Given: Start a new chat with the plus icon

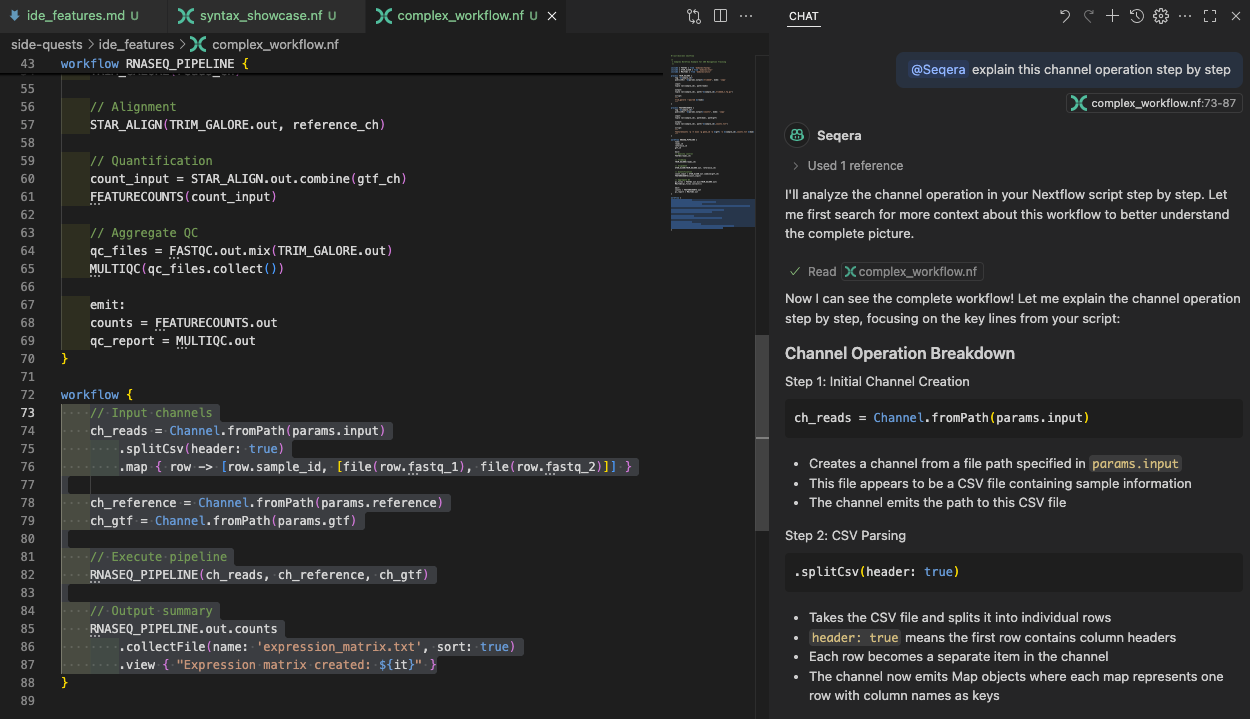Looking at the screenshot, I should pos(1113,16).
